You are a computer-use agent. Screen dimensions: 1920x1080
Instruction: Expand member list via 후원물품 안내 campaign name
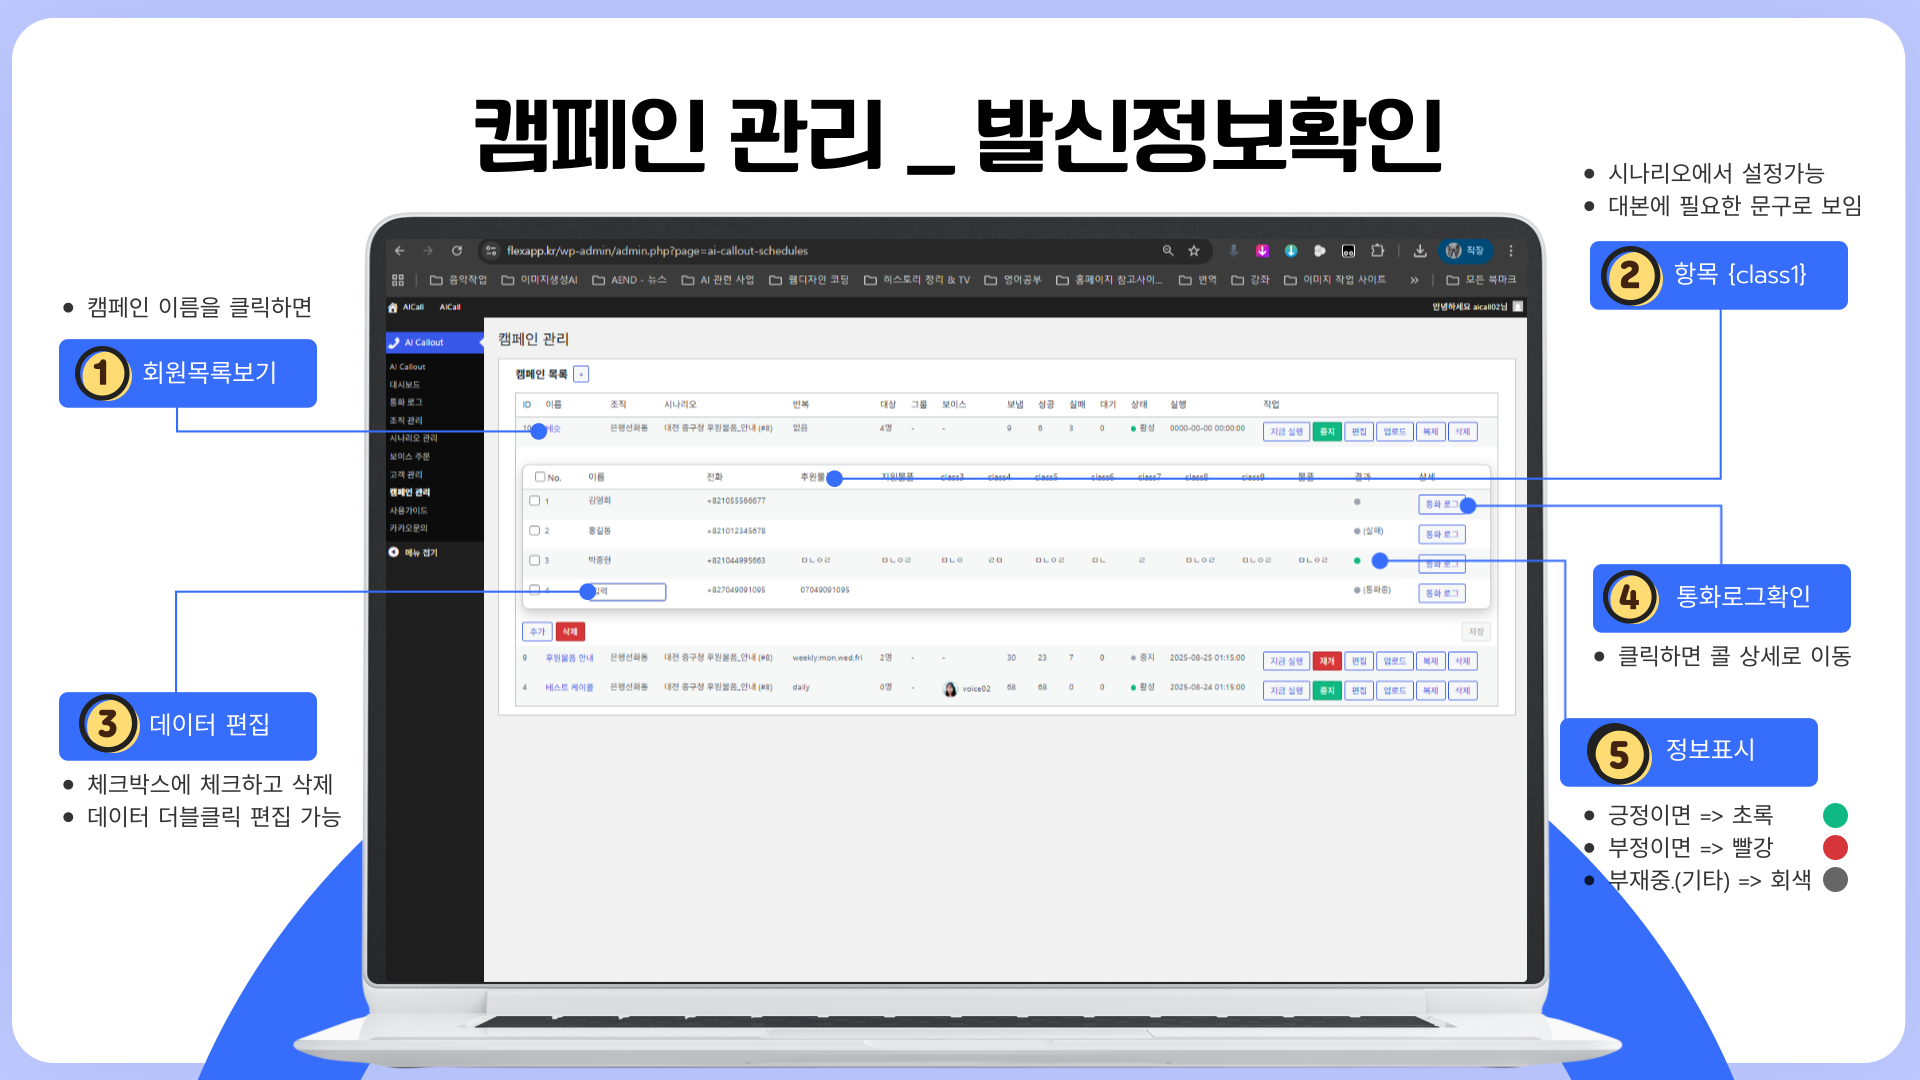click(x=569, y=658)
